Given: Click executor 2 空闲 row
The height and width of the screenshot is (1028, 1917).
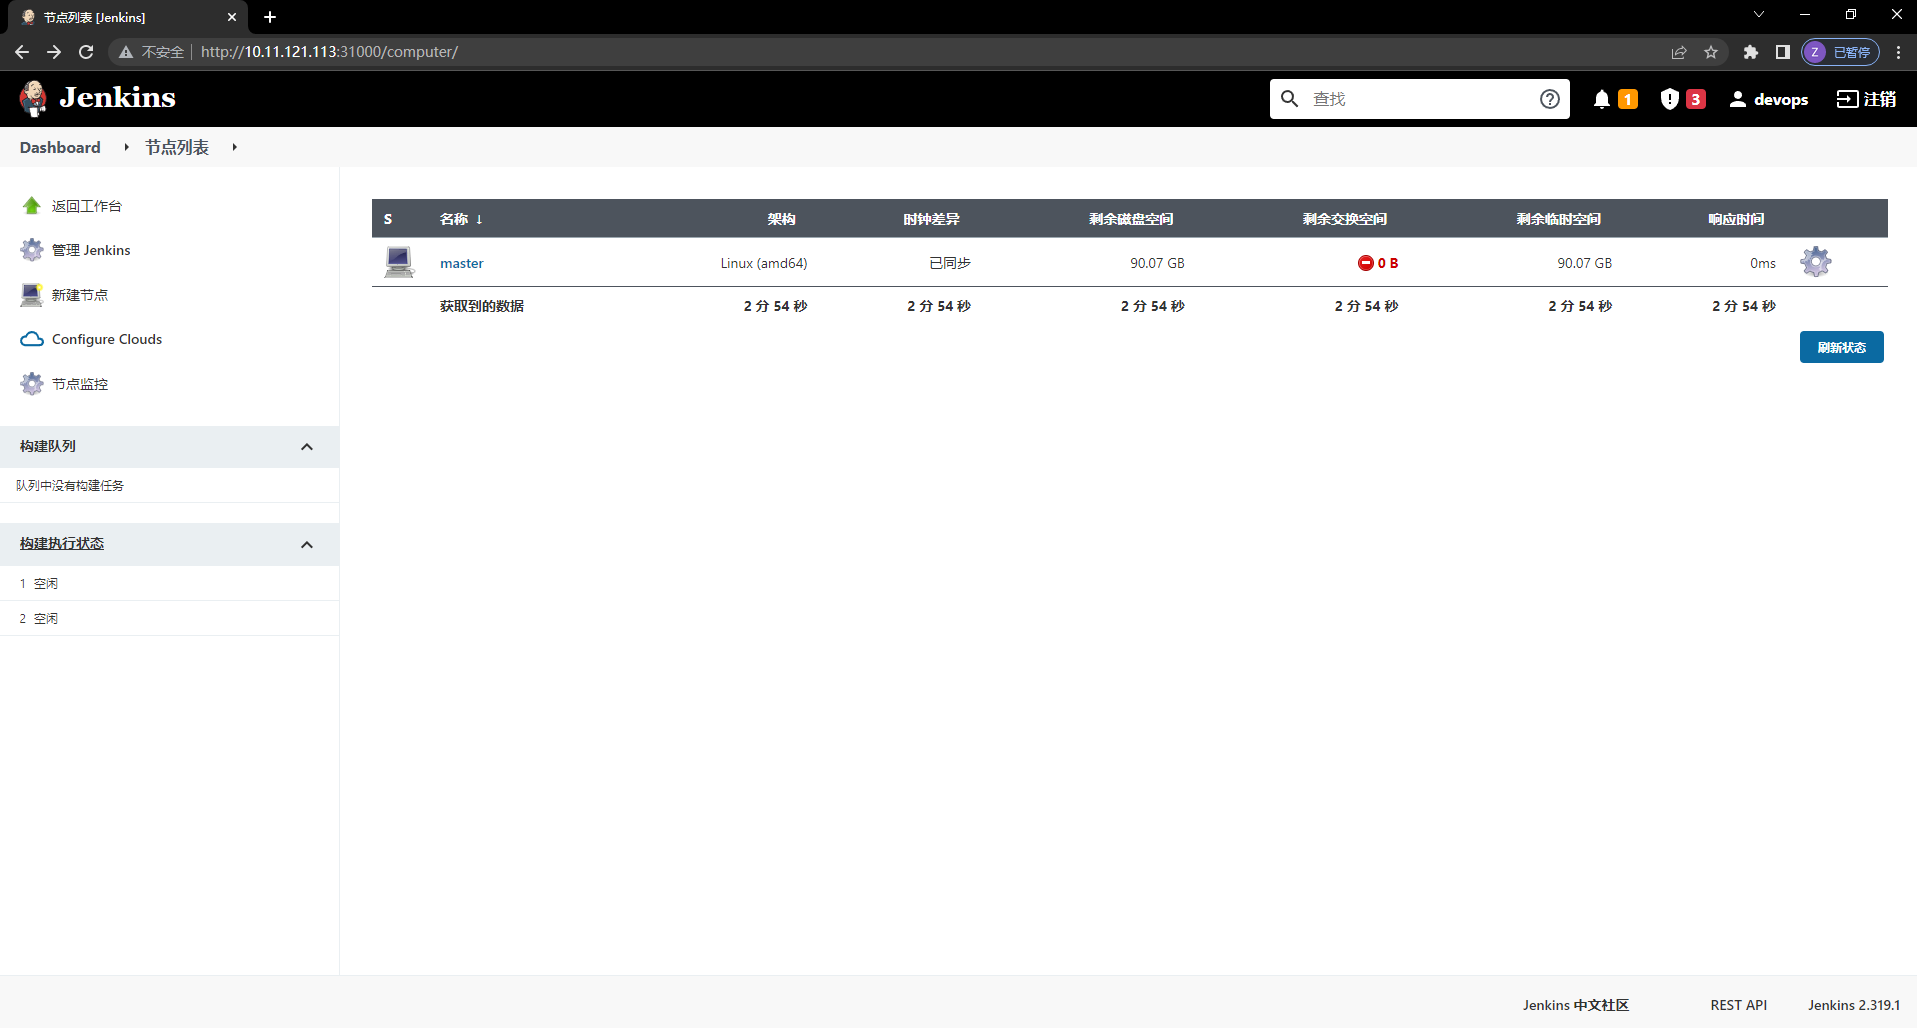Looking at the screenshot, I should (x=169, y=618).
